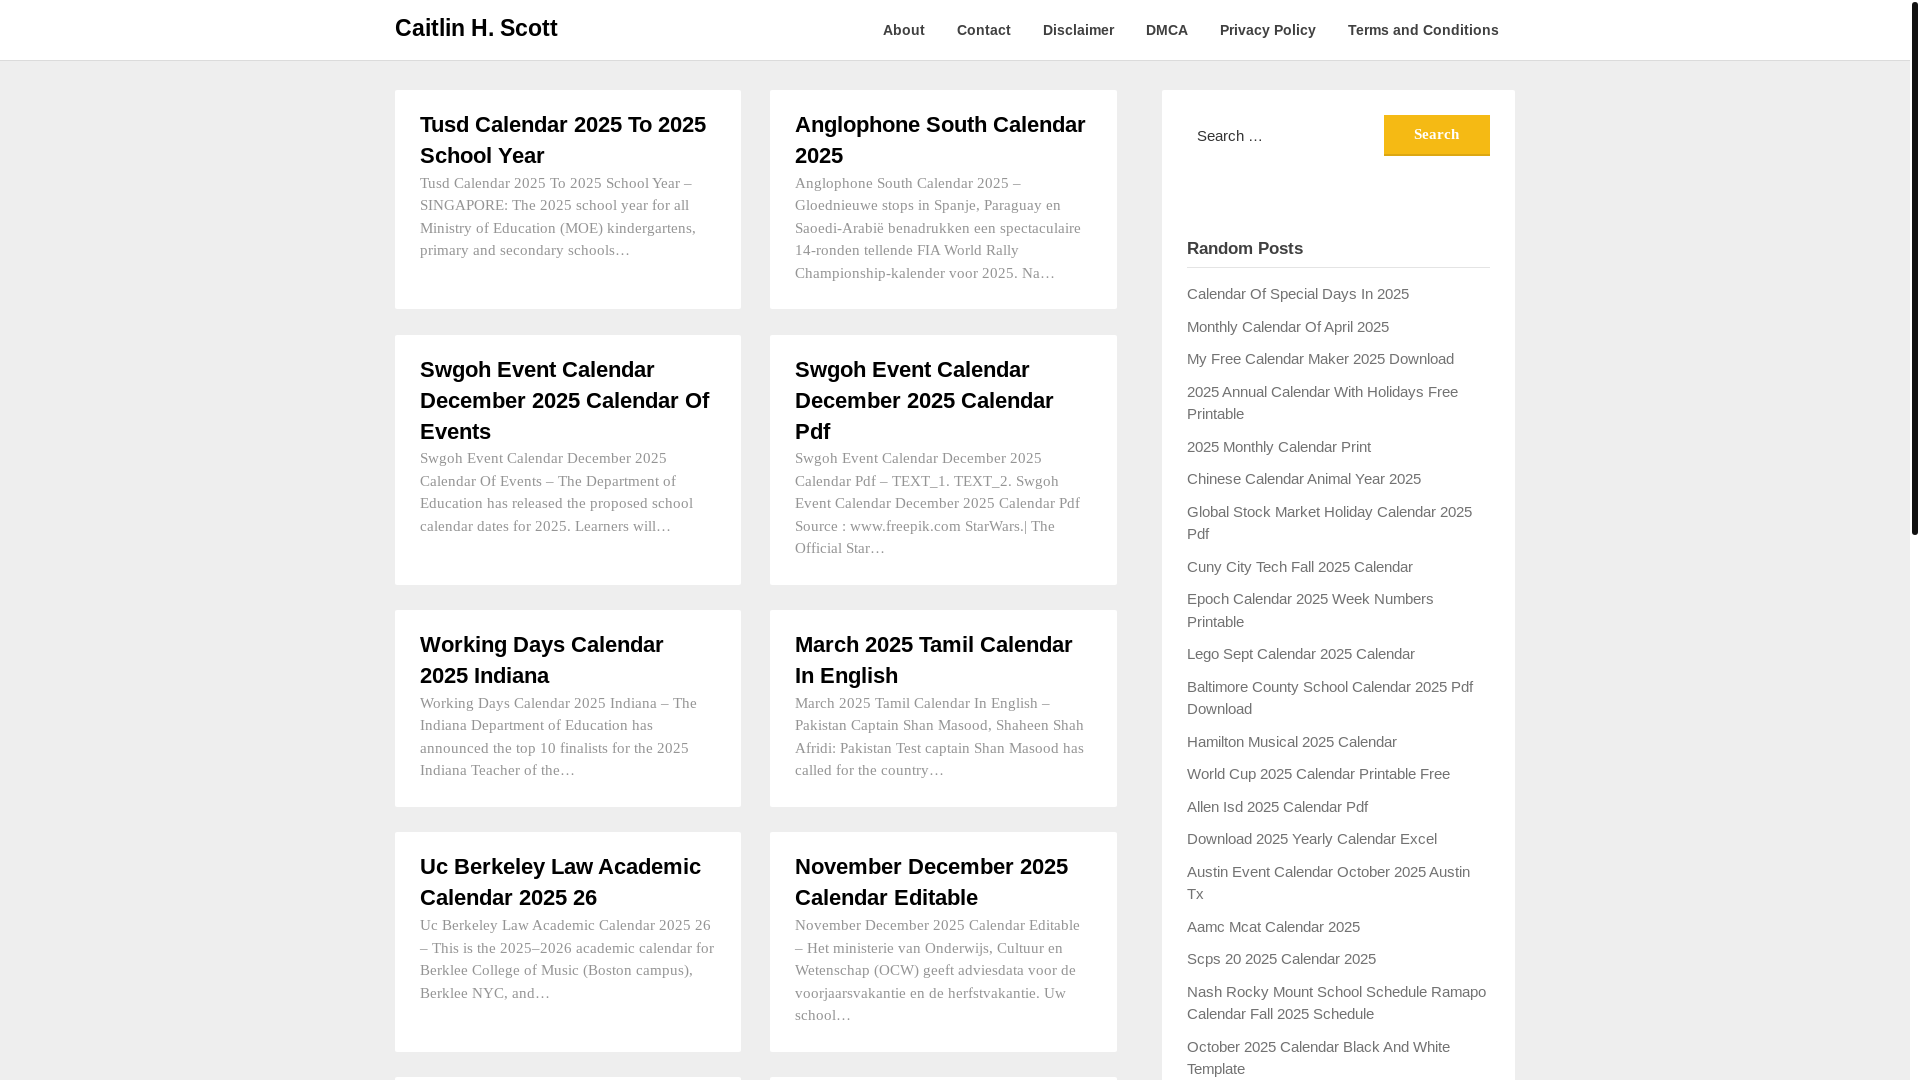Open Scps 20 2025 Calendar 2025
This screenshot has height=1080, width=1920.
click(1281, 959)
